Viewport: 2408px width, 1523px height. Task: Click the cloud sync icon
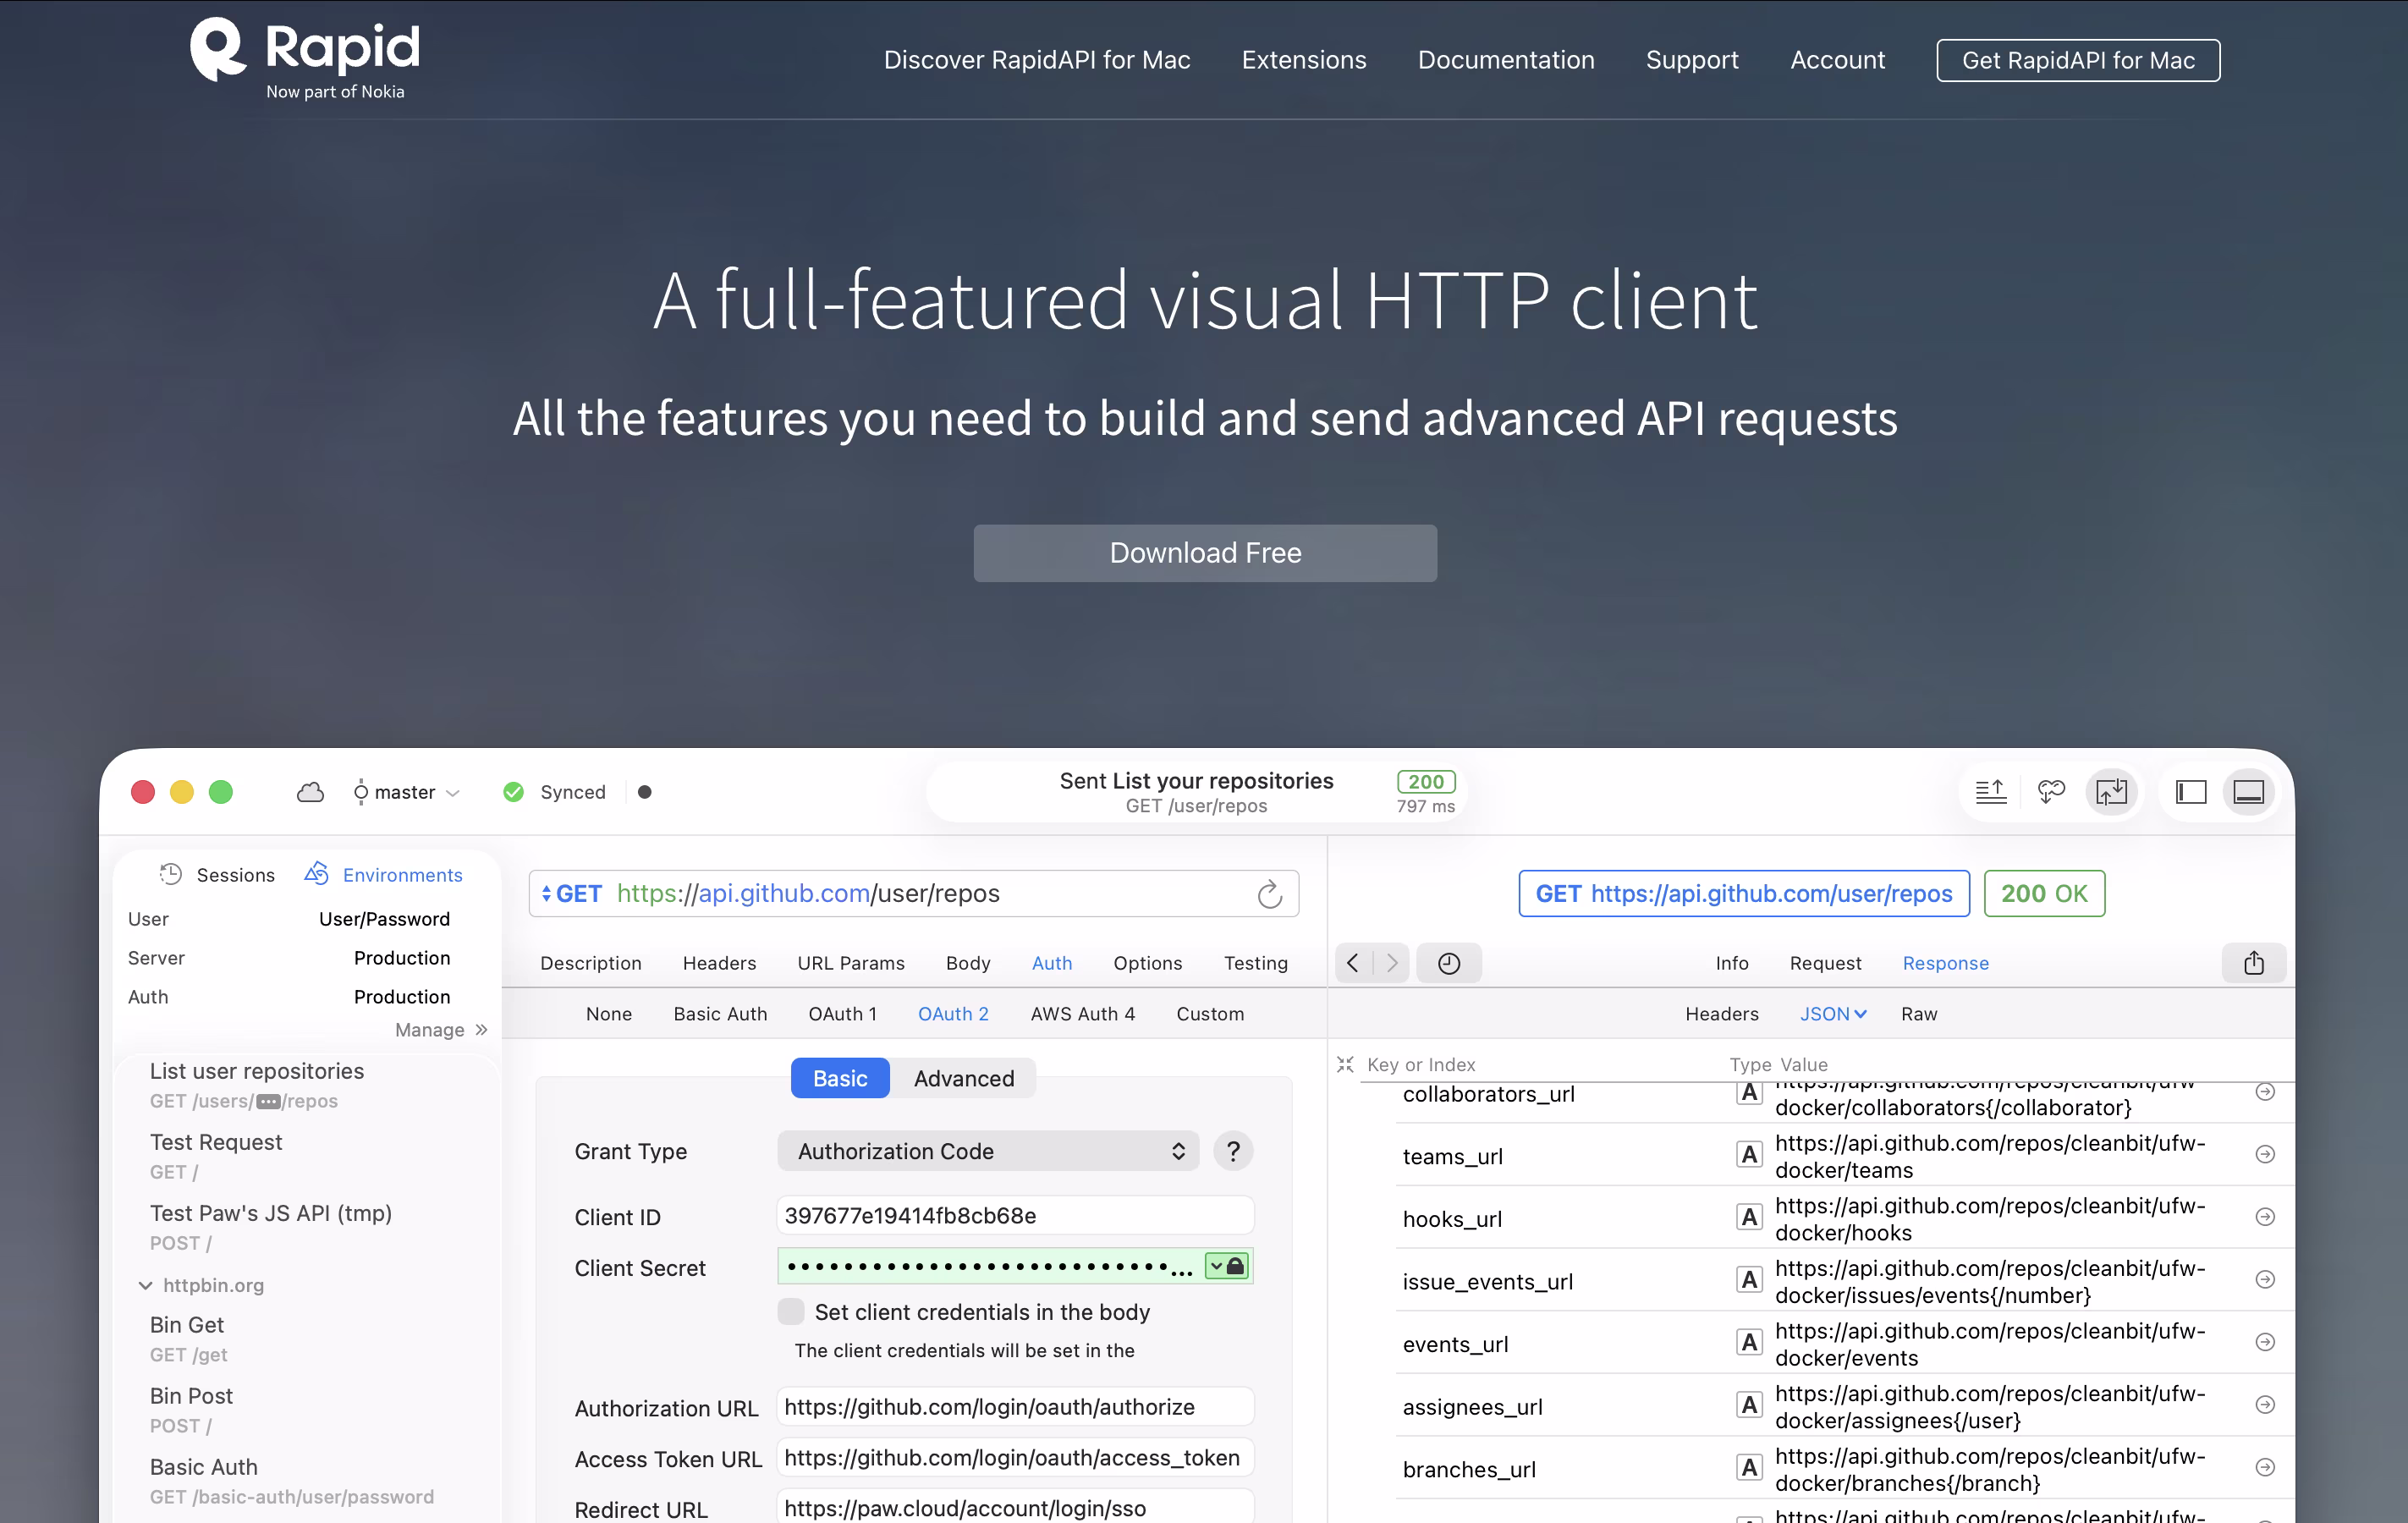pos(310,792)
